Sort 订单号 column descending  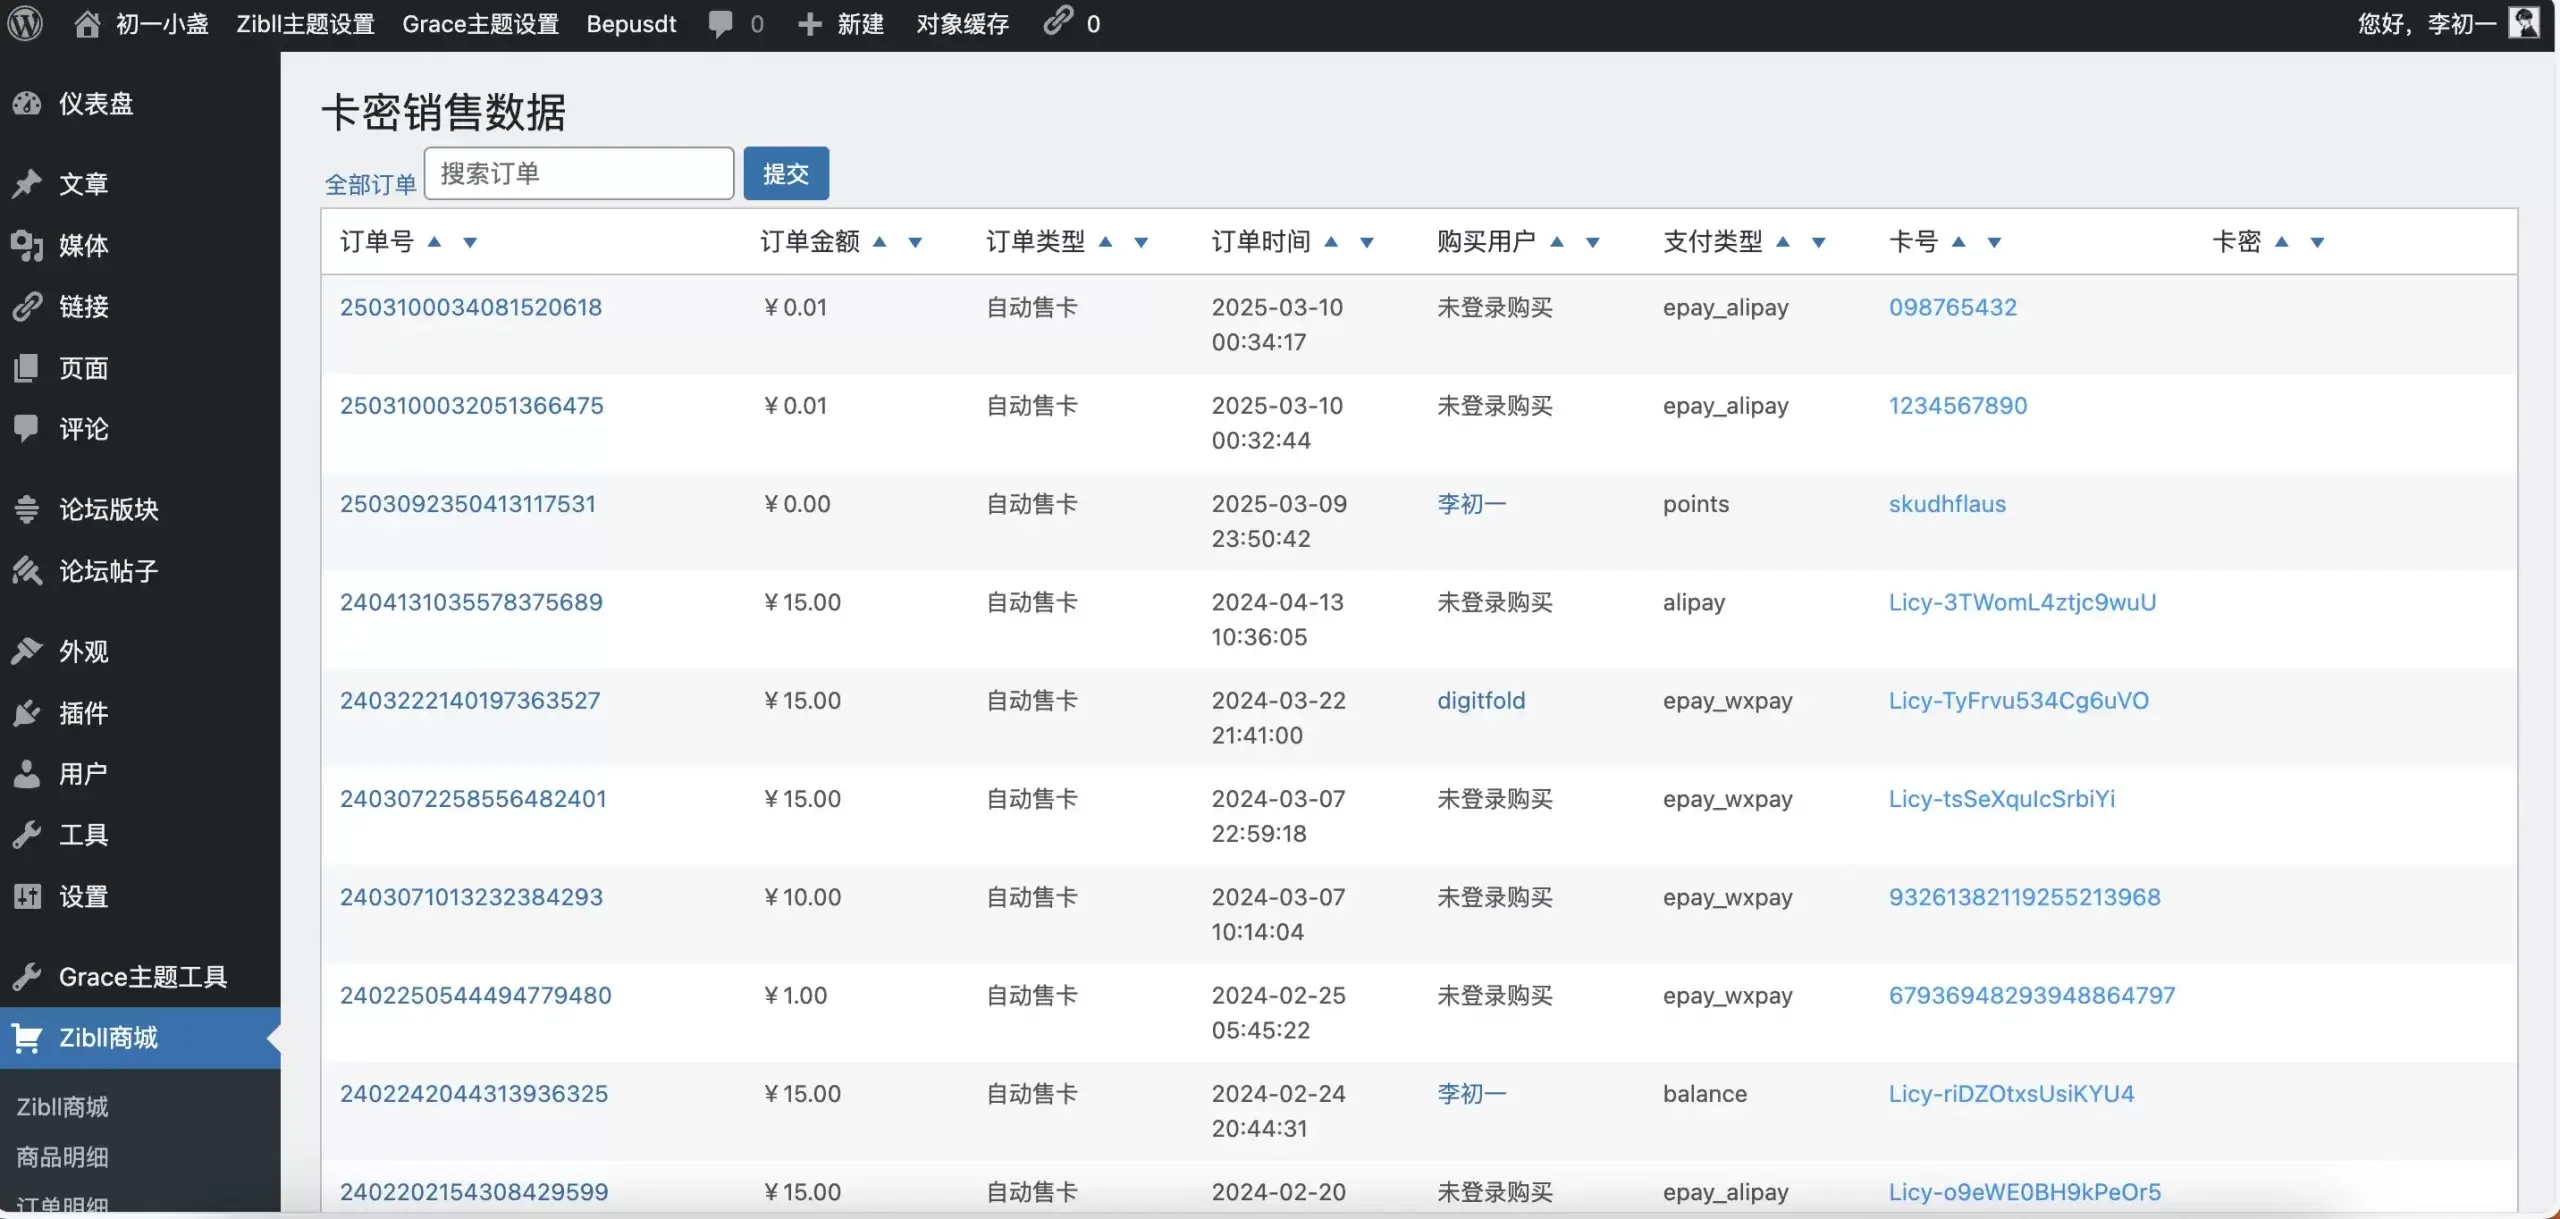pos(470,242)
